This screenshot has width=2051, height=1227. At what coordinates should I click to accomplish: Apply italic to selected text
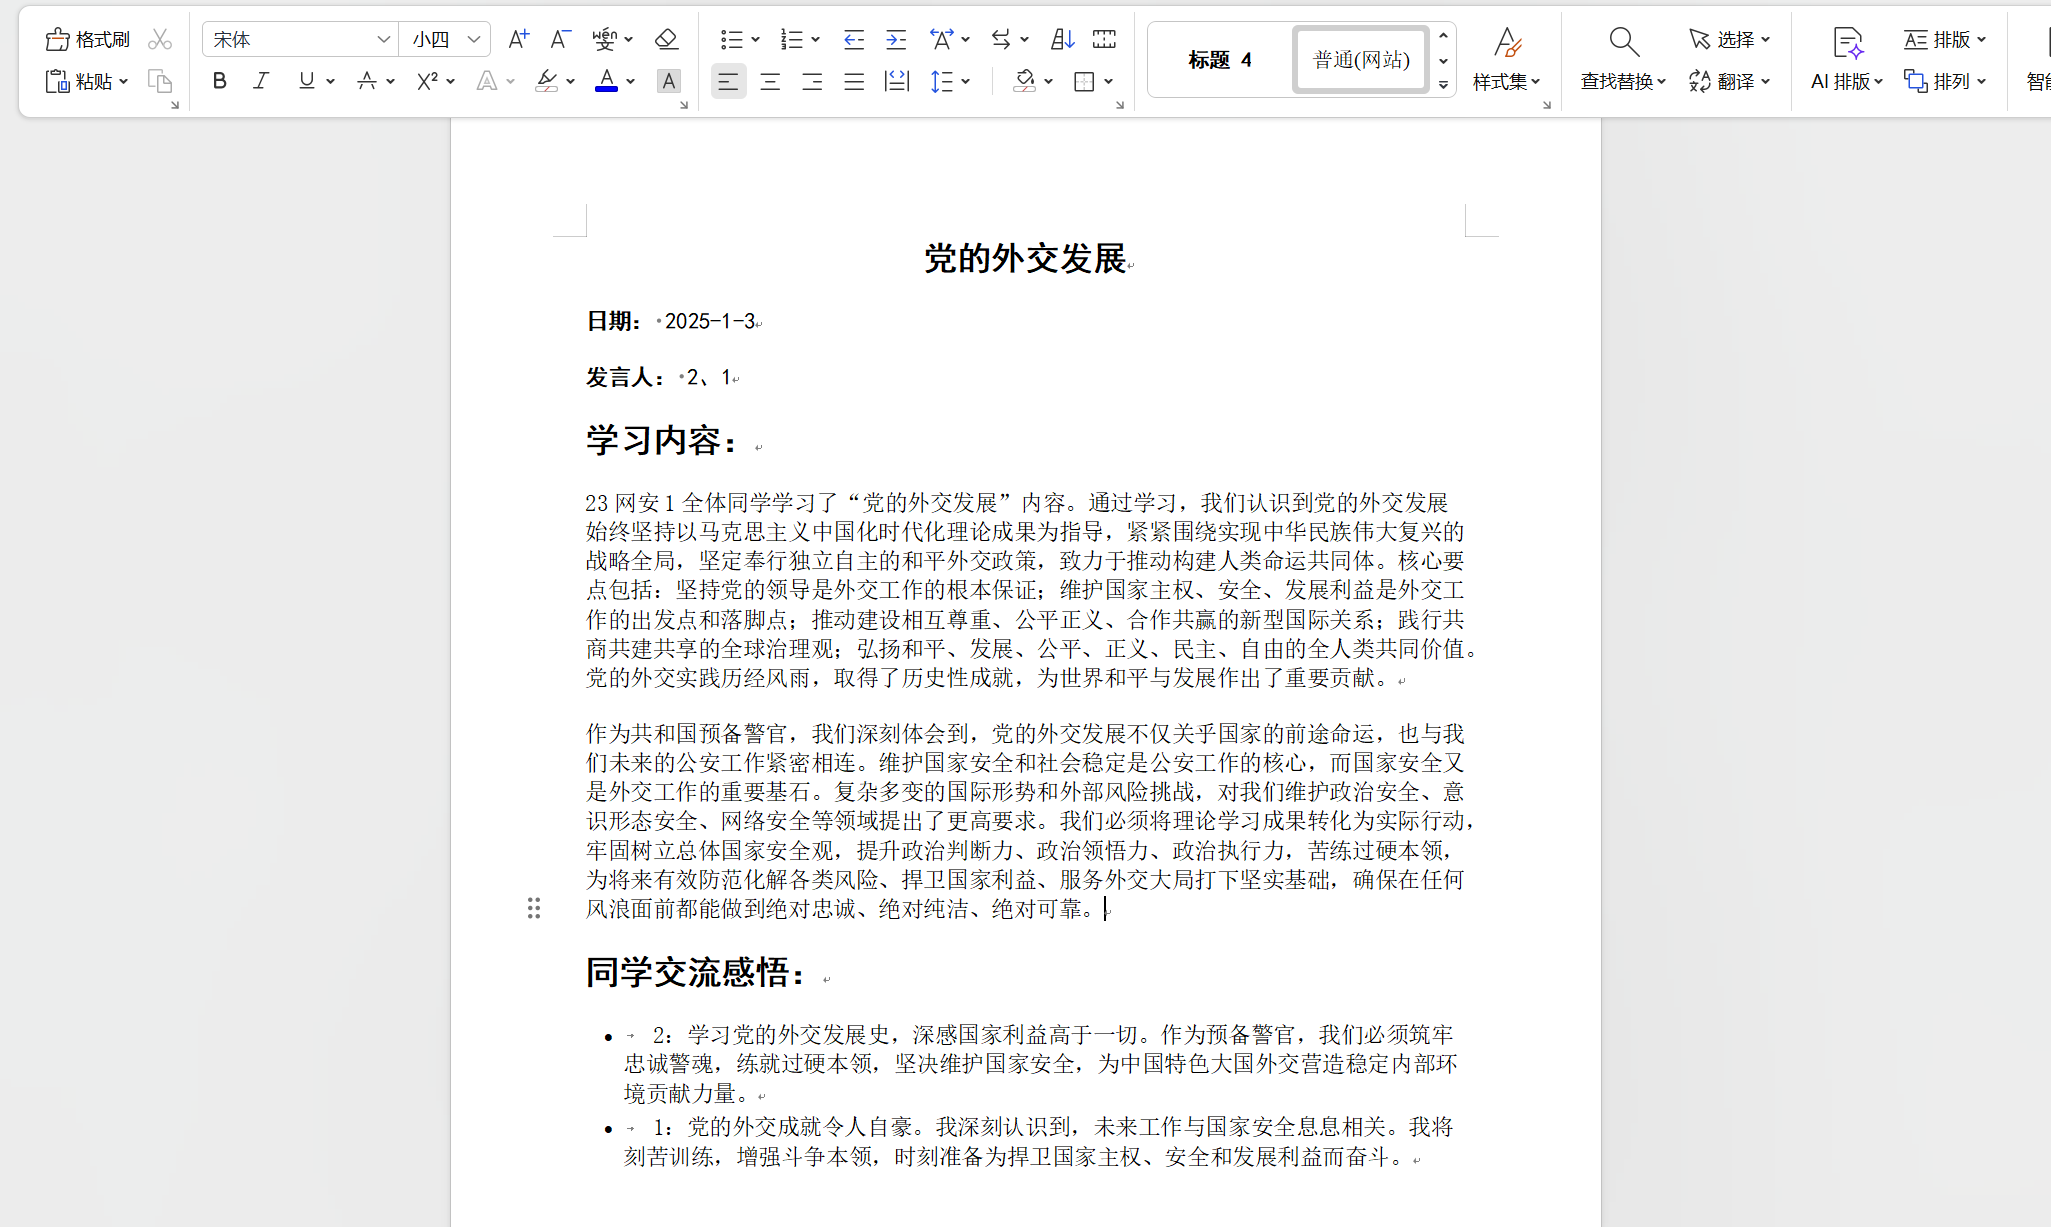[261, 81]
